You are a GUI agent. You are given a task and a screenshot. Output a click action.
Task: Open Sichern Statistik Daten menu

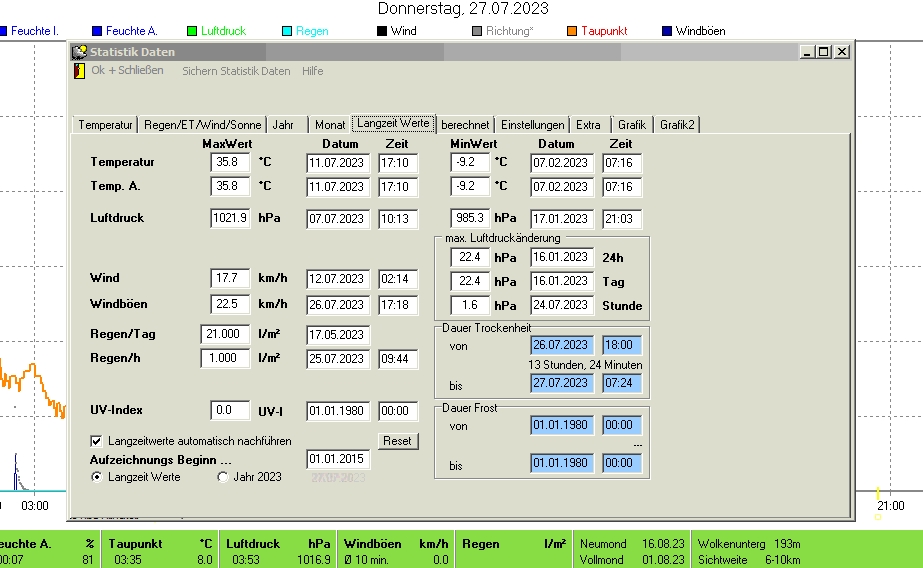point(236,71)
